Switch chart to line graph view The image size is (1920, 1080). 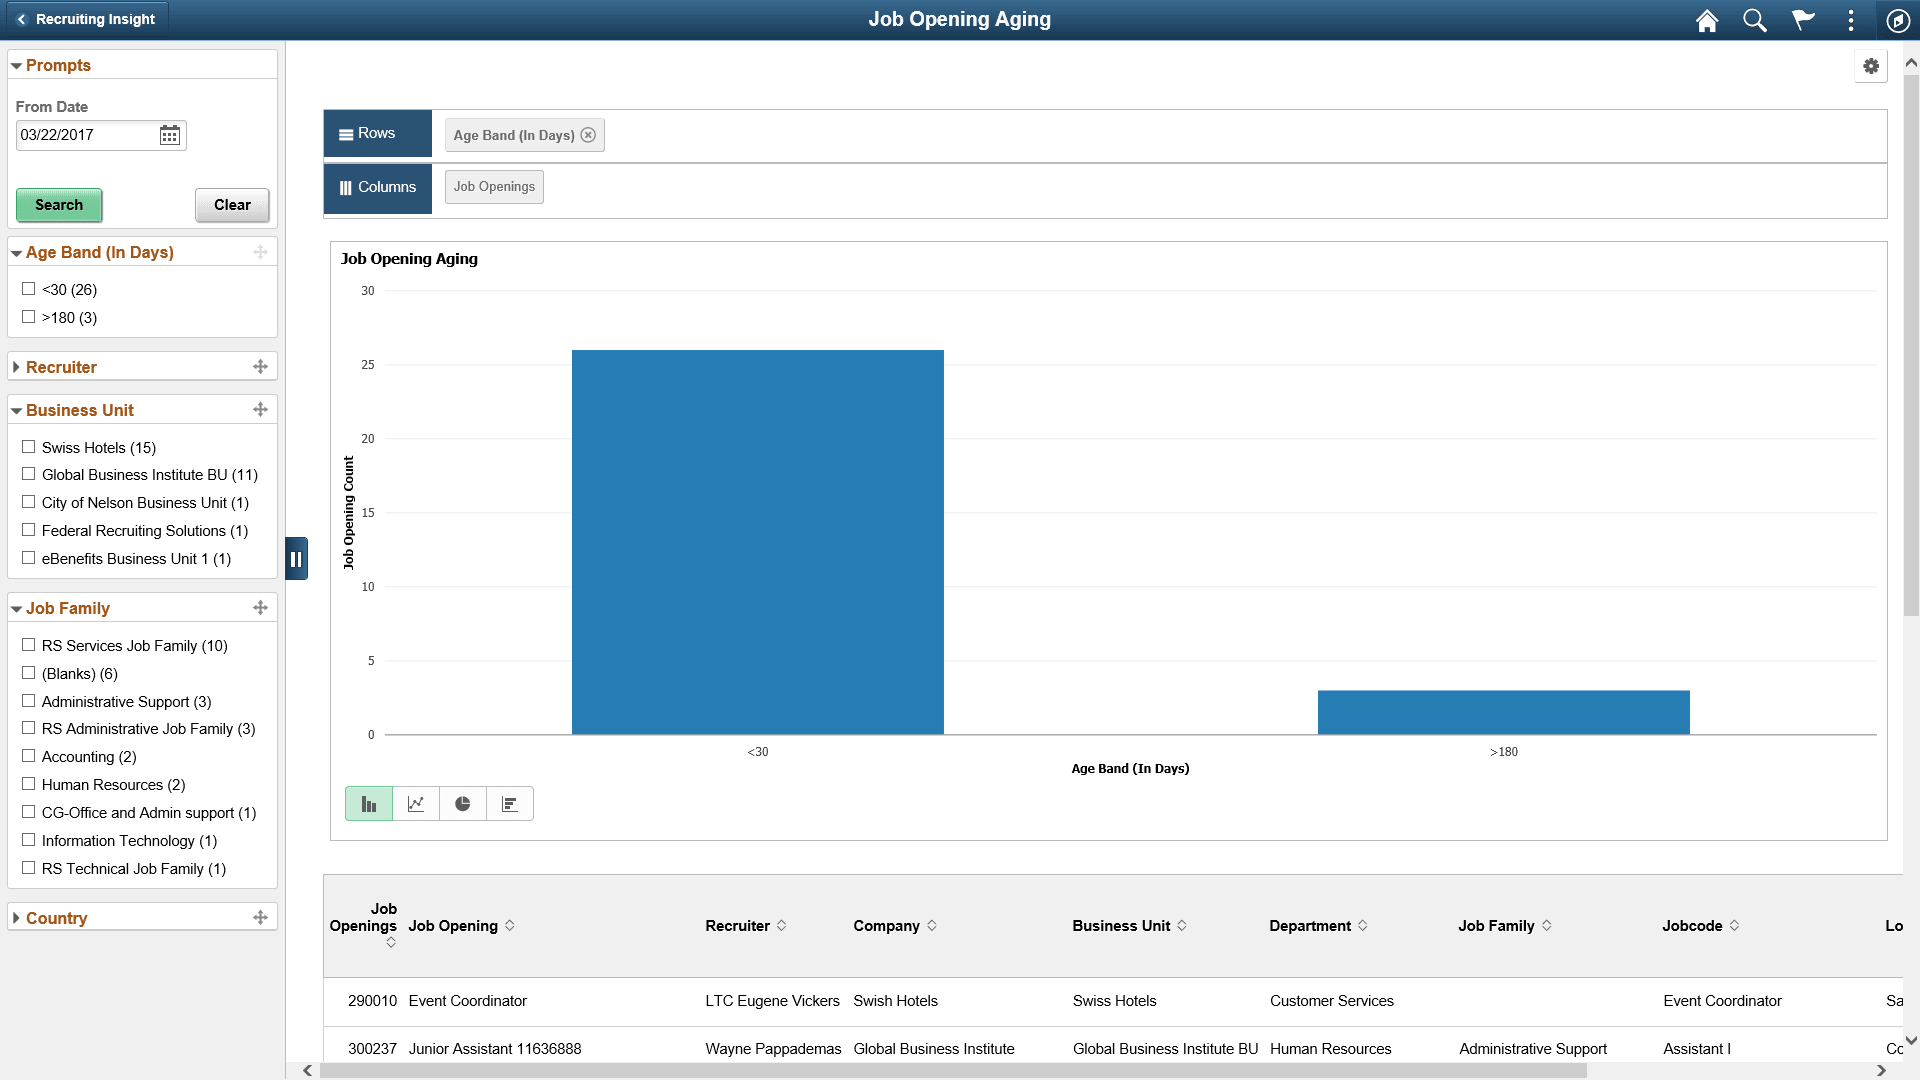click(416, 804)
